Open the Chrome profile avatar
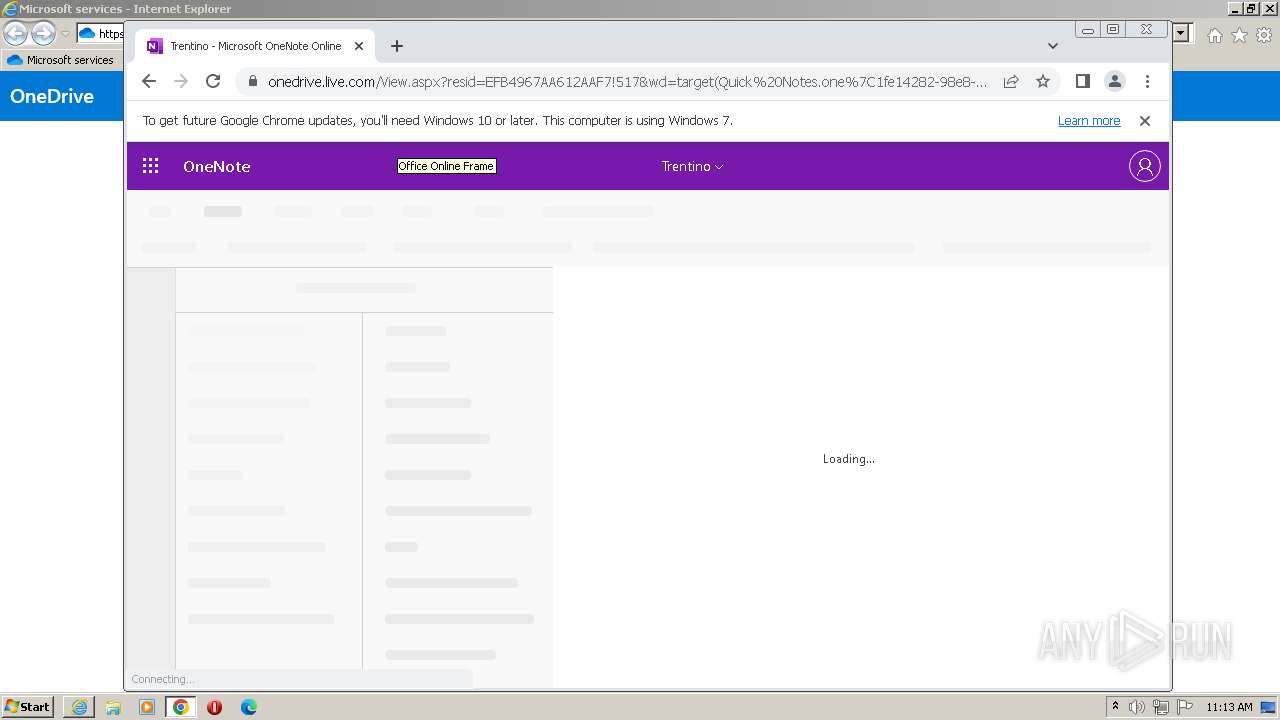Image resolution: width=1280 pixels, height=720 pixels. tap(1115, 82)
